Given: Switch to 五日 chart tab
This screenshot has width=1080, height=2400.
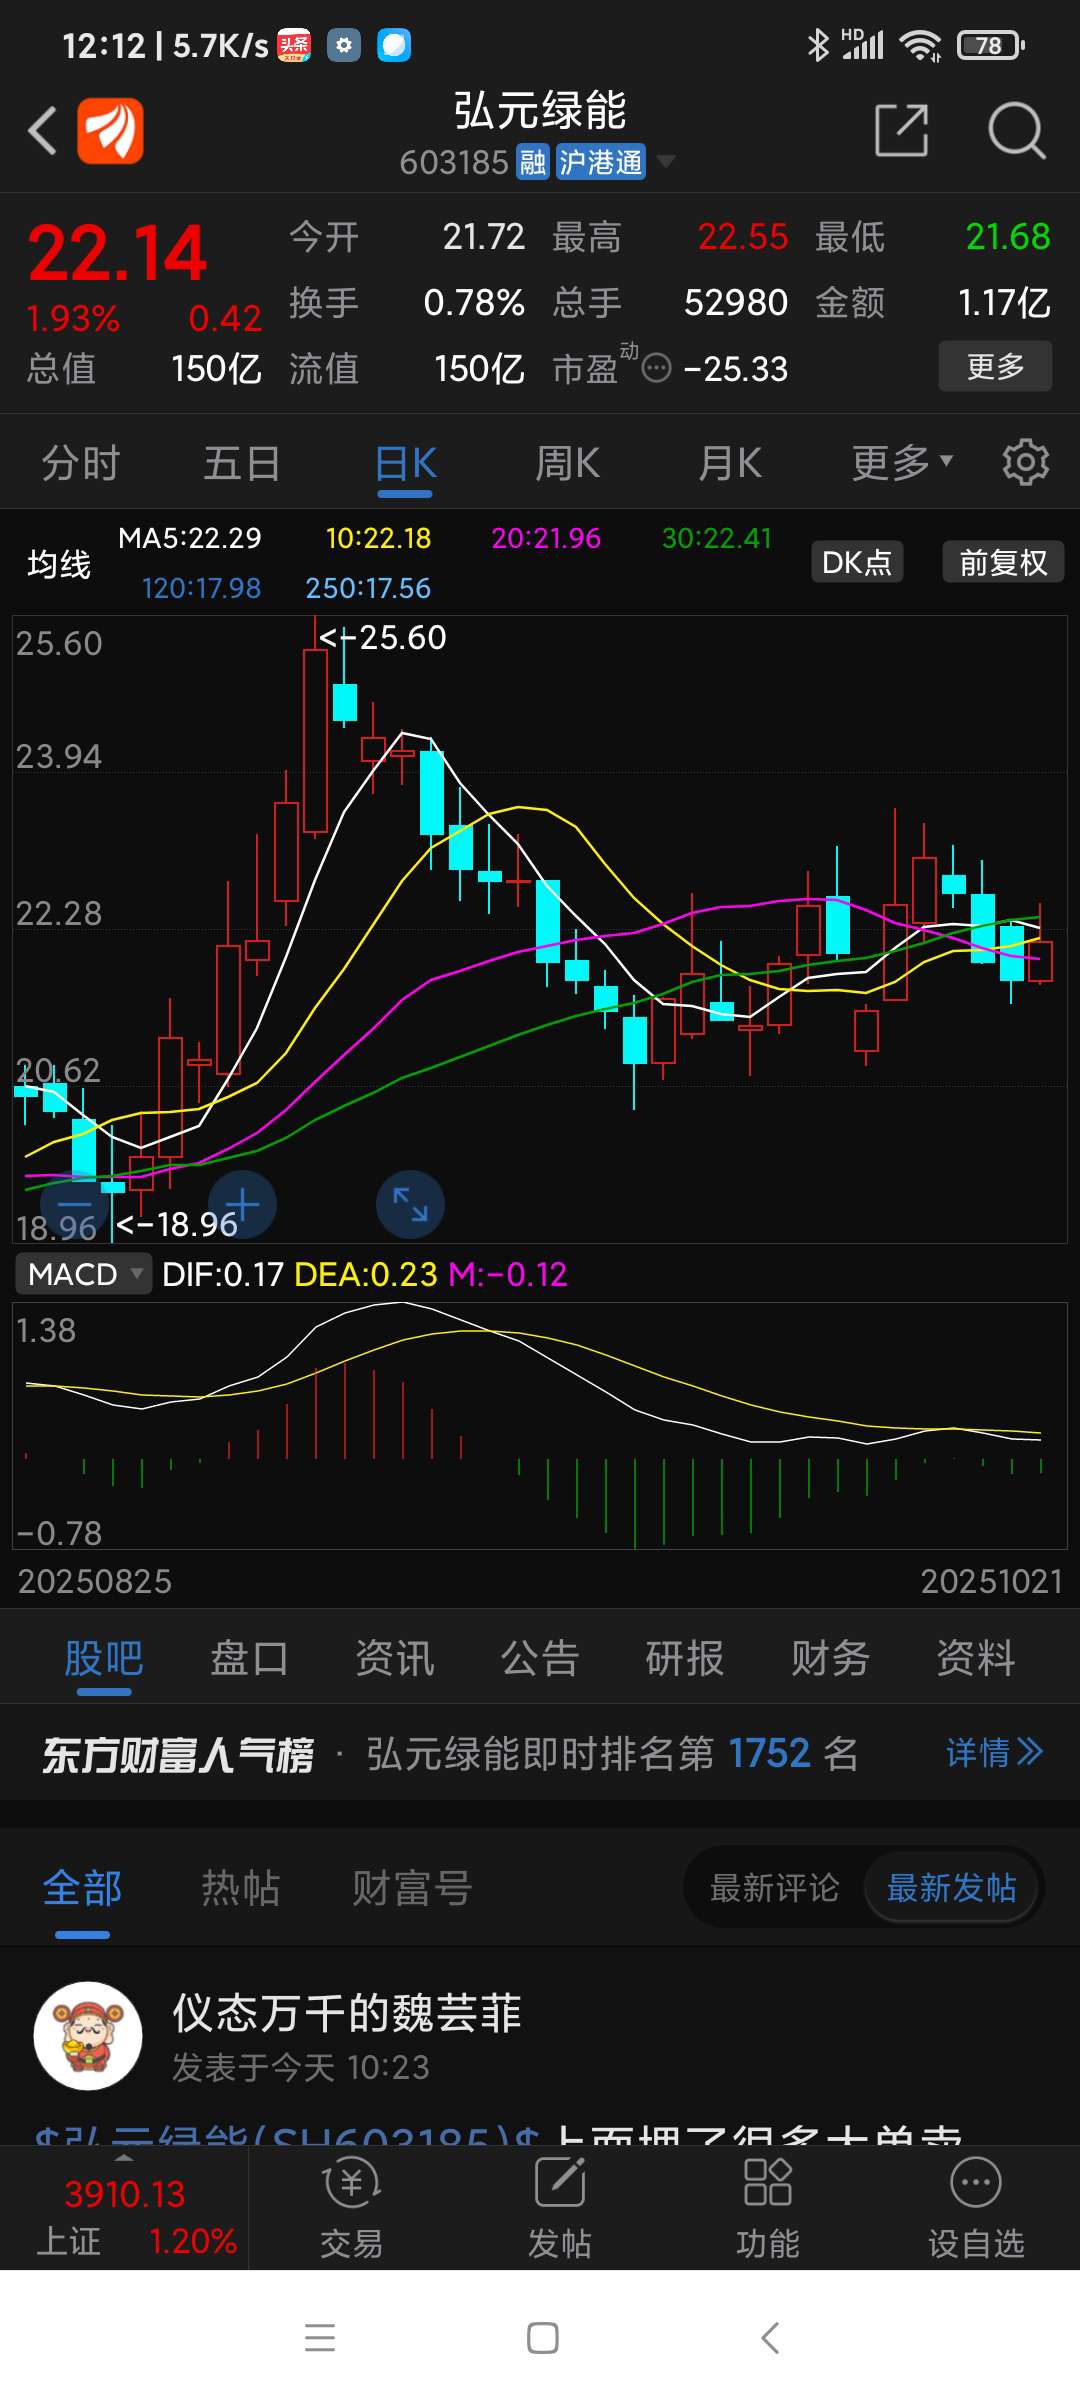Looking at the screenshot, I should [x=242, y=463].
